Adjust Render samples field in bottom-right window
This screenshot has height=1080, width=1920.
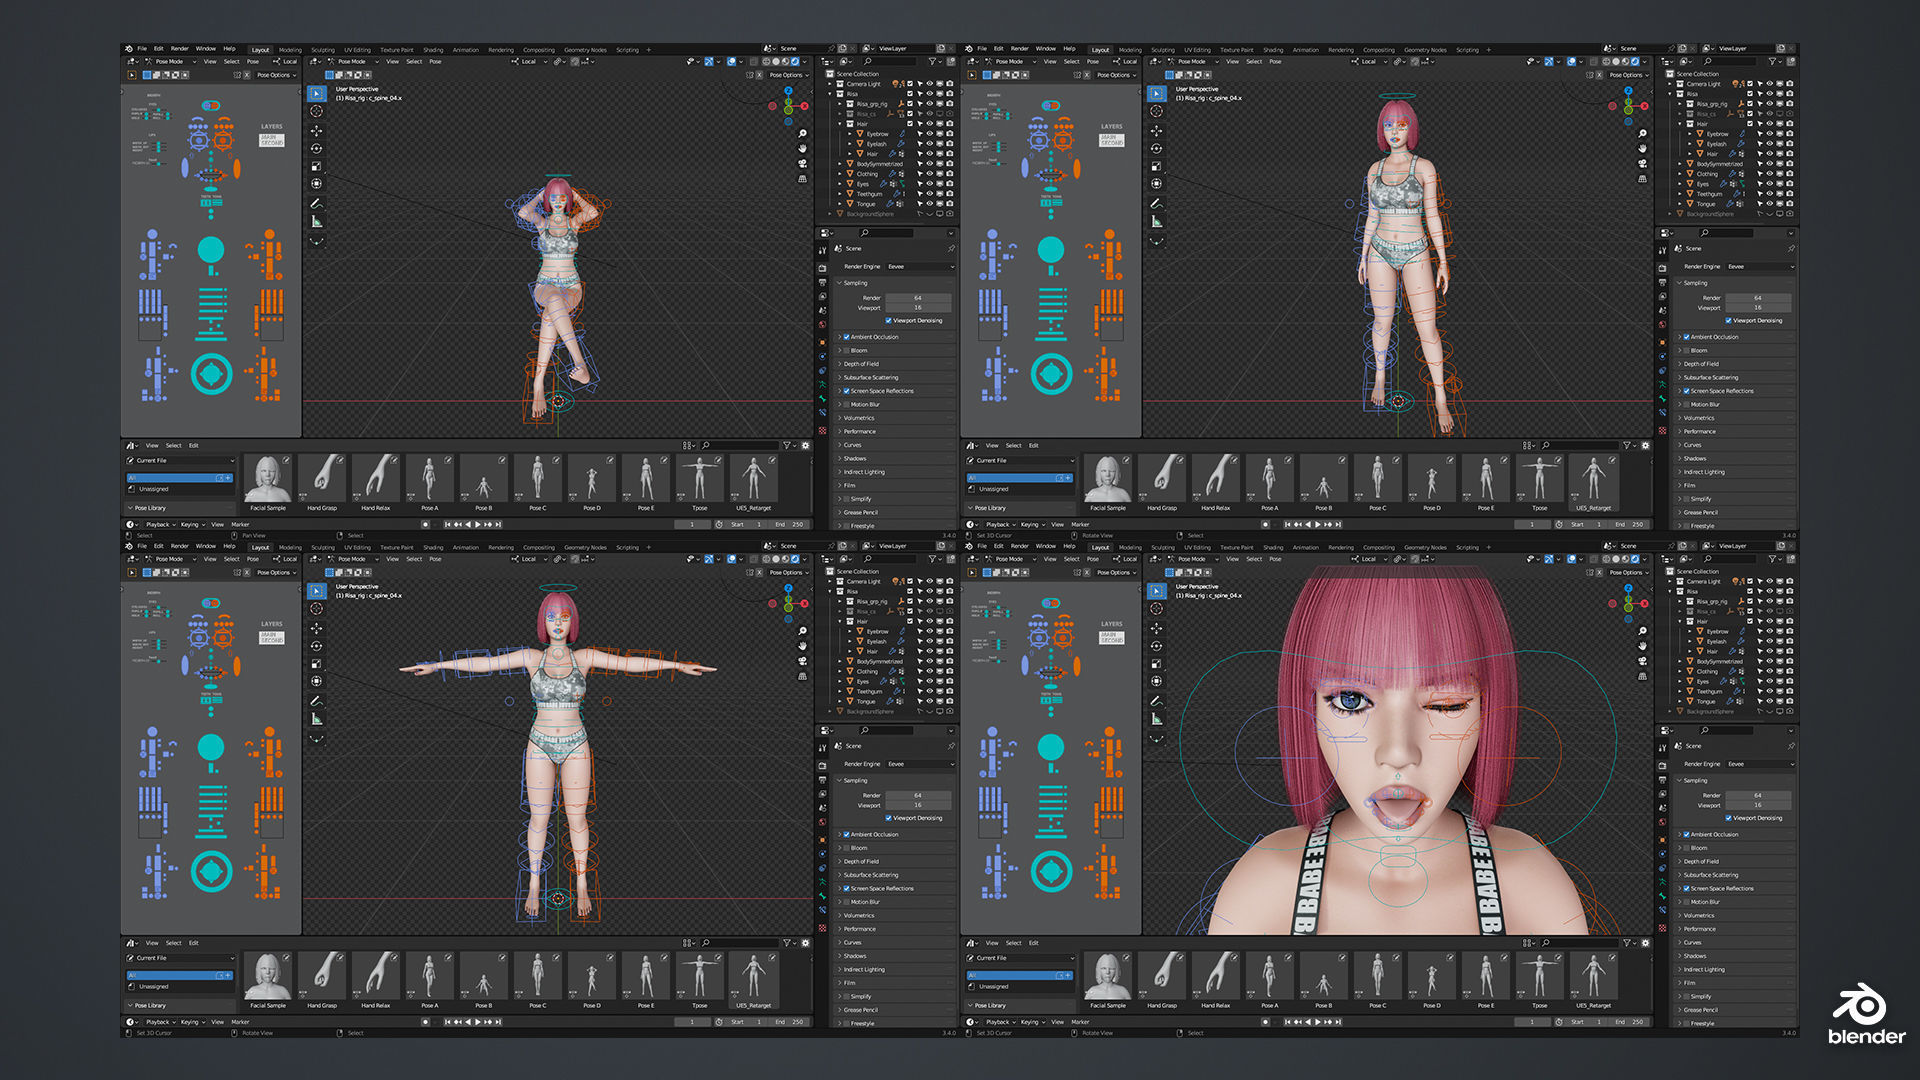pyautogui.click(x=1757, y=795)
